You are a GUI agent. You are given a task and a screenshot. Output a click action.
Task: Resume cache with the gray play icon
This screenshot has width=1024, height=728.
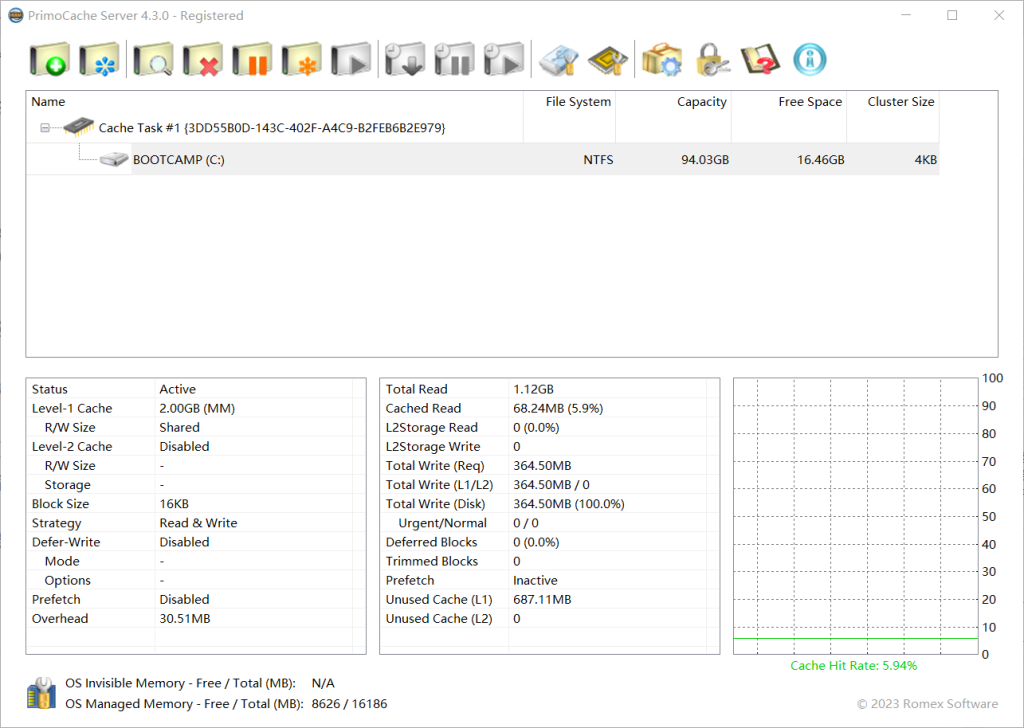tap(351, 60)
